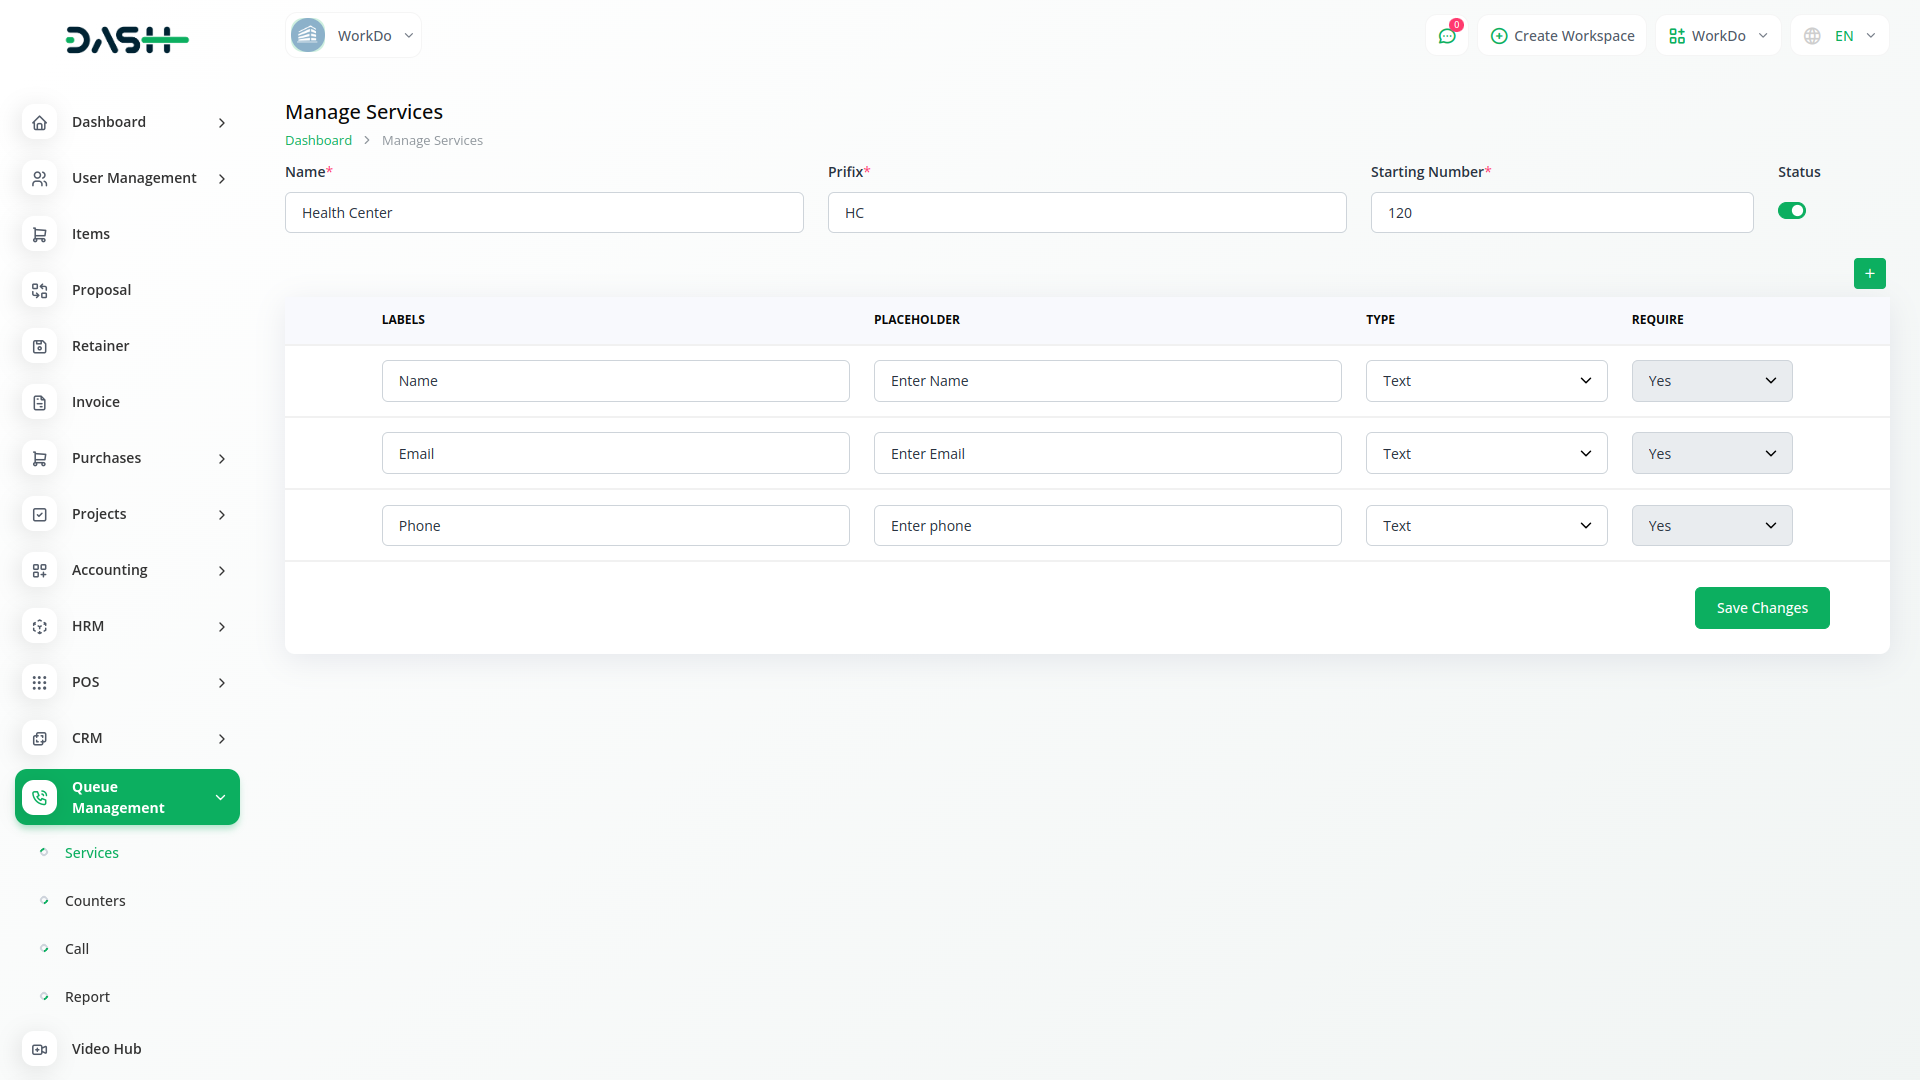
Task: Open Type dropdown for the Name row
Action: click(x=1486, y=381)
